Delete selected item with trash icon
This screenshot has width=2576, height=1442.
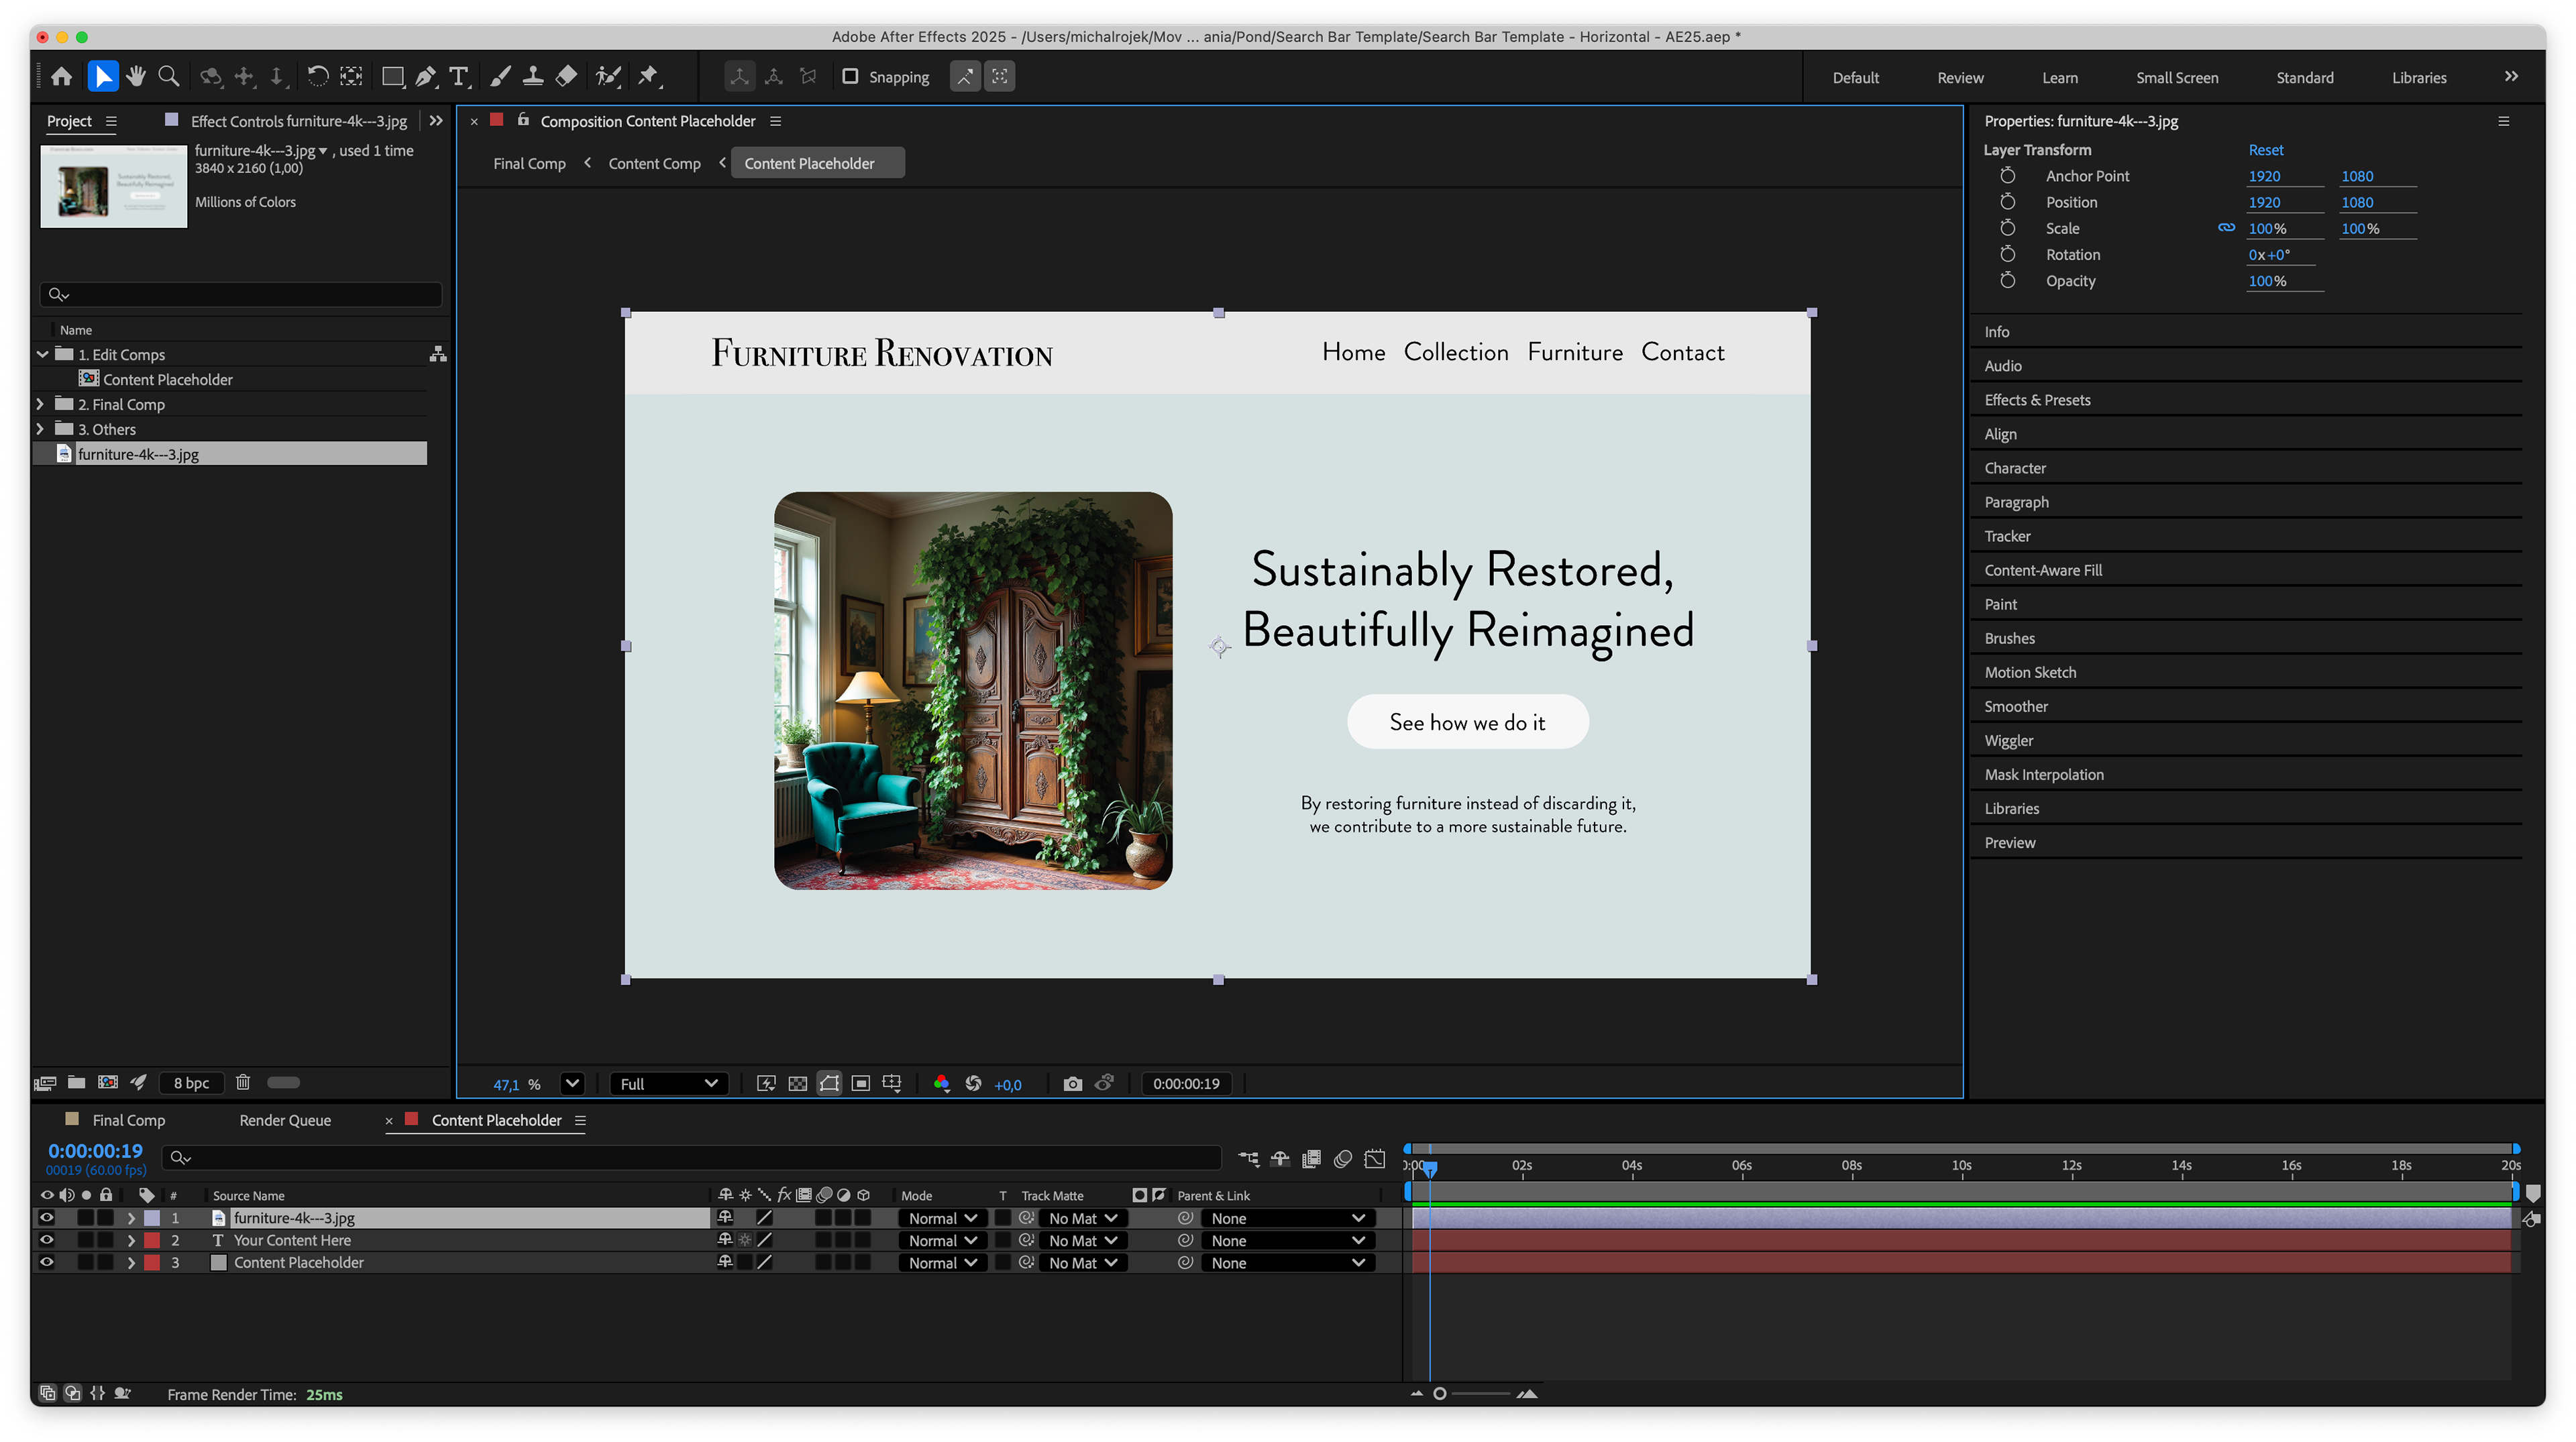point(242,1083)
